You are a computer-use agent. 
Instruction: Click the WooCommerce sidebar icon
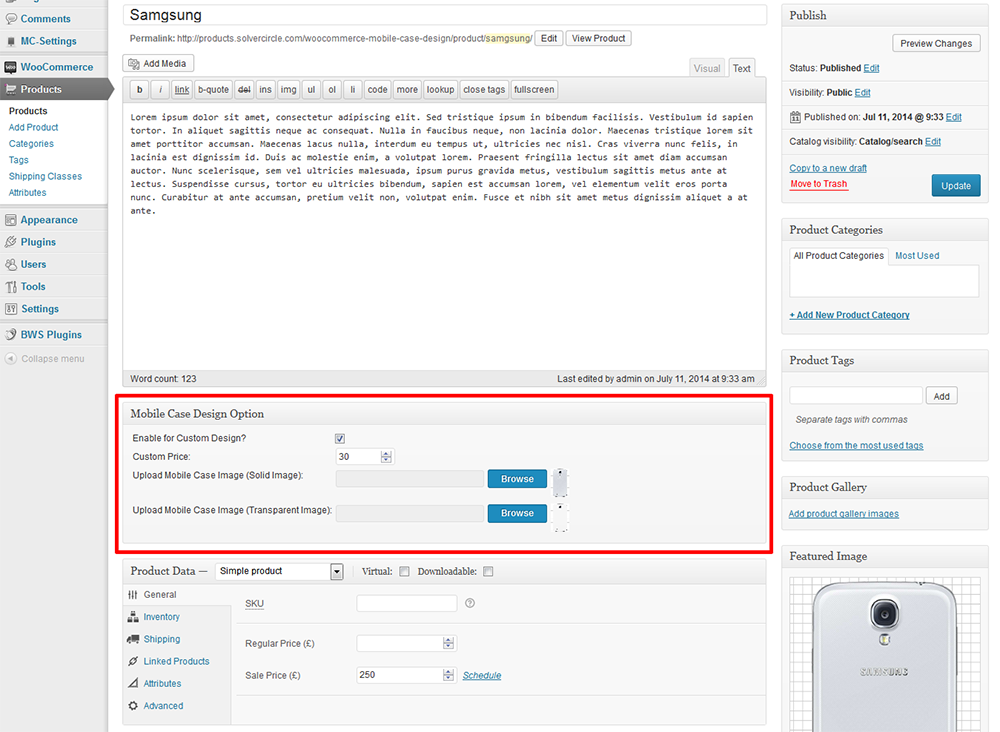10,67
